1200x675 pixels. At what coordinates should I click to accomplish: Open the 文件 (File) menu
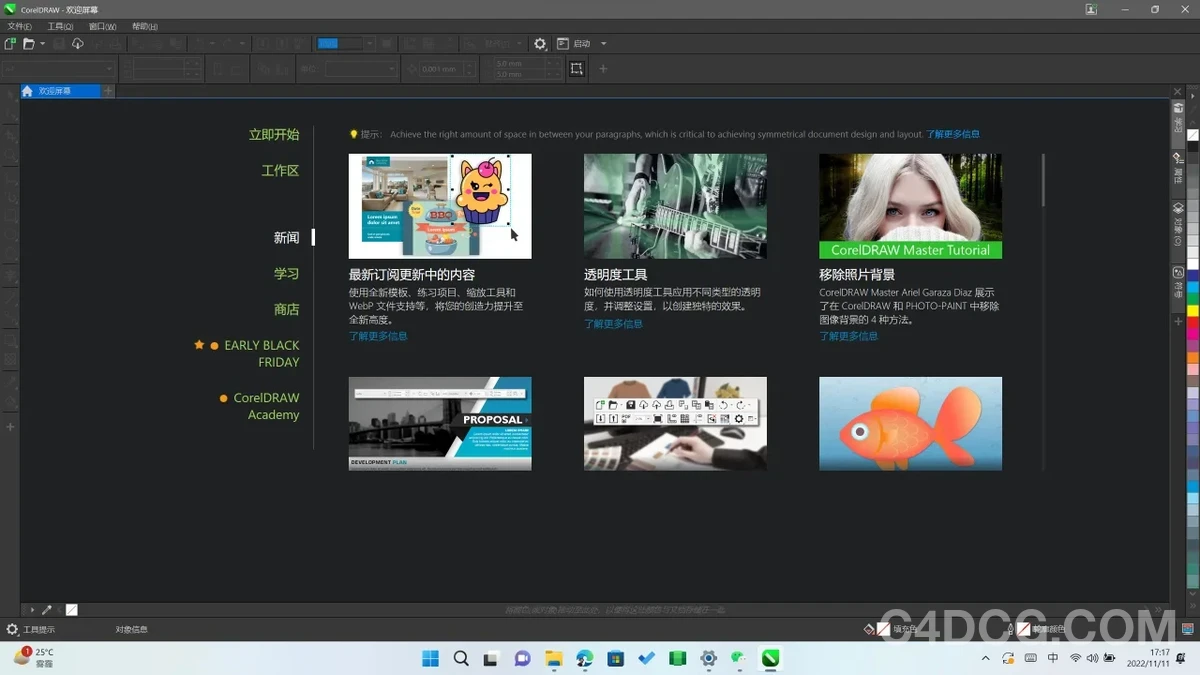click(17, 26)
